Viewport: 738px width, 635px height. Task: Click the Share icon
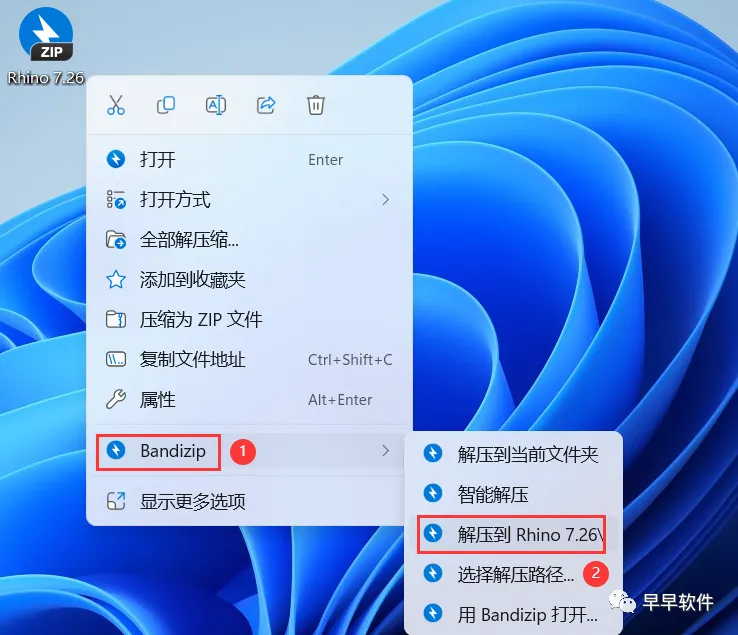click(x=266, y=105)
